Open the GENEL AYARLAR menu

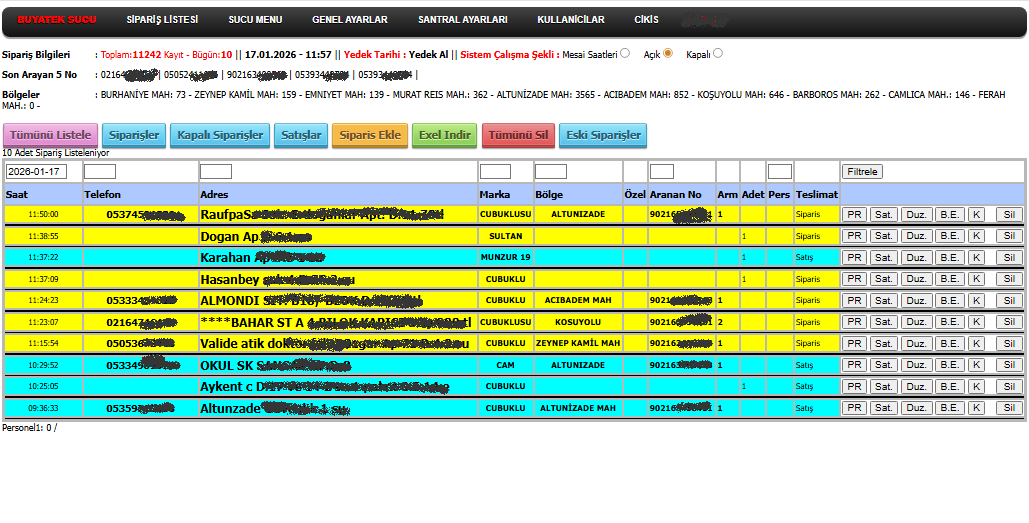pyautogui.click(x=349, y=20)
